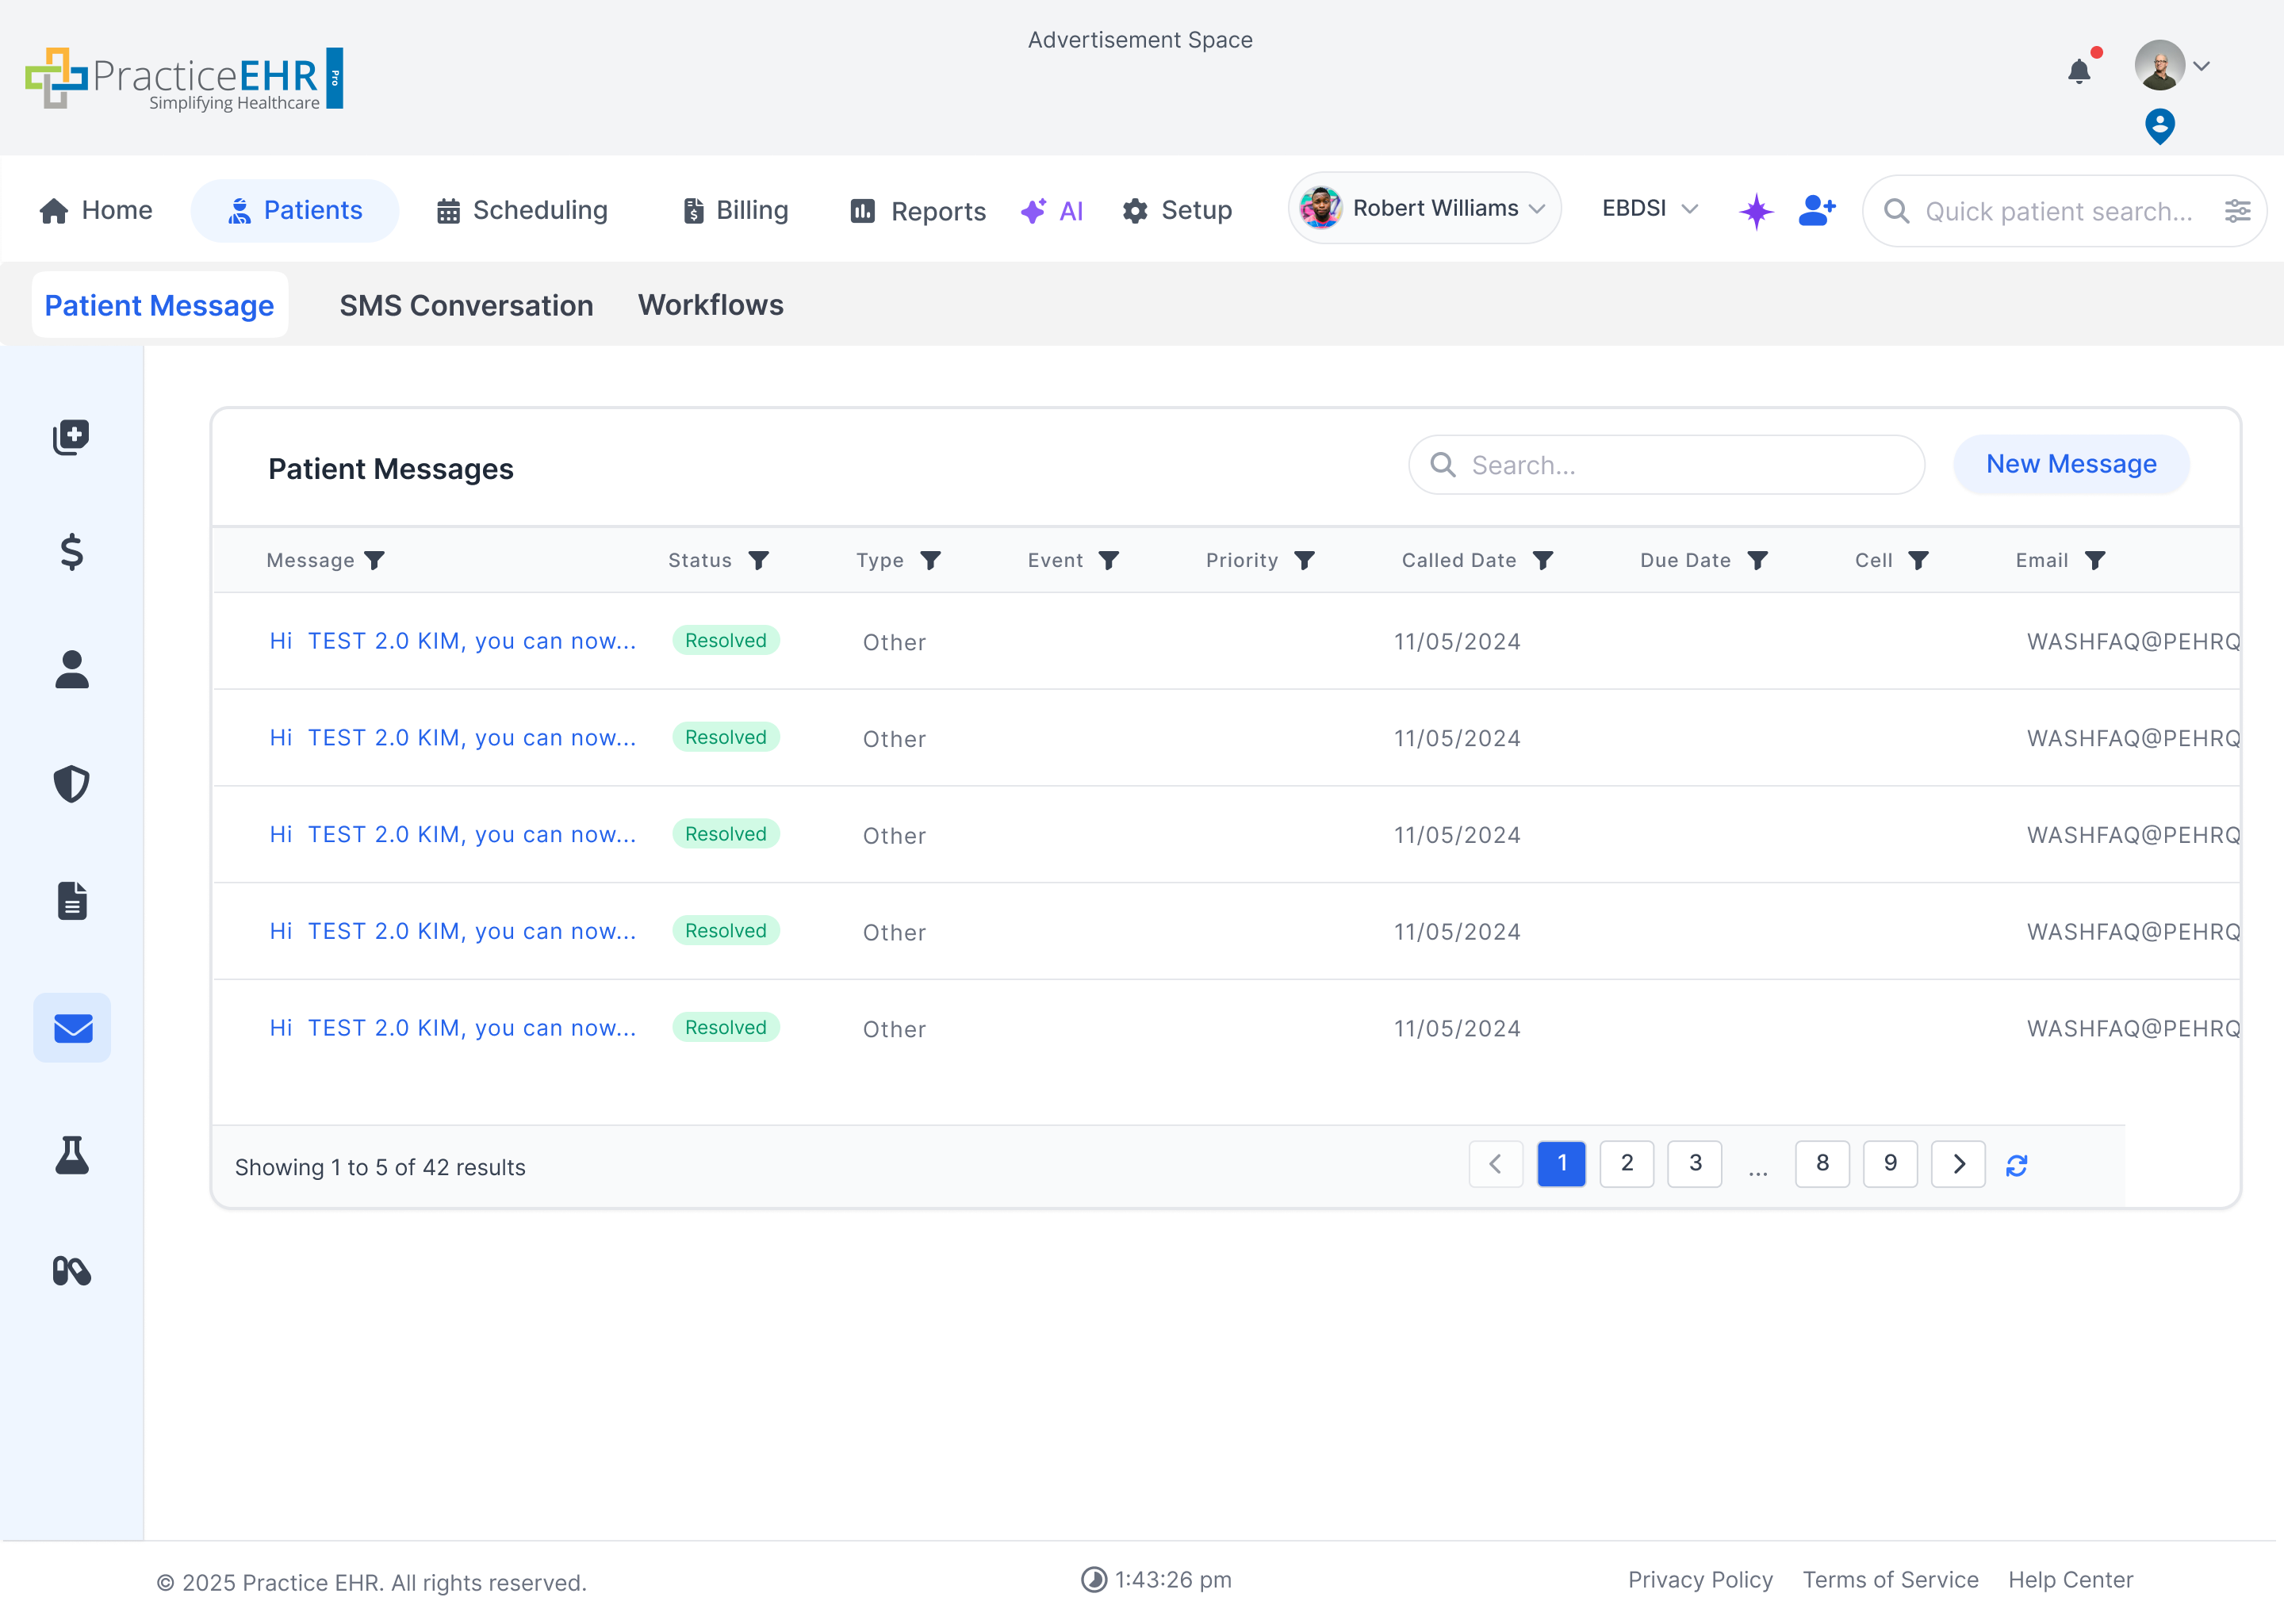Click the notification bell icon
This screenshot has width=2284, height=1624.
point(2079,71)
